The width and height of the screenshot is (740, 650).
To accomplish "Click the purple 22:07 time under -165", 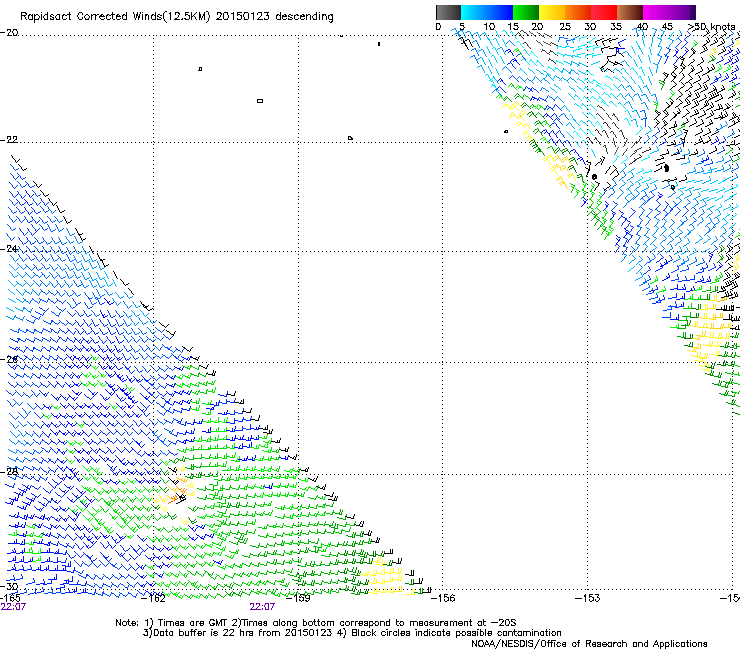I will [13, 607].
